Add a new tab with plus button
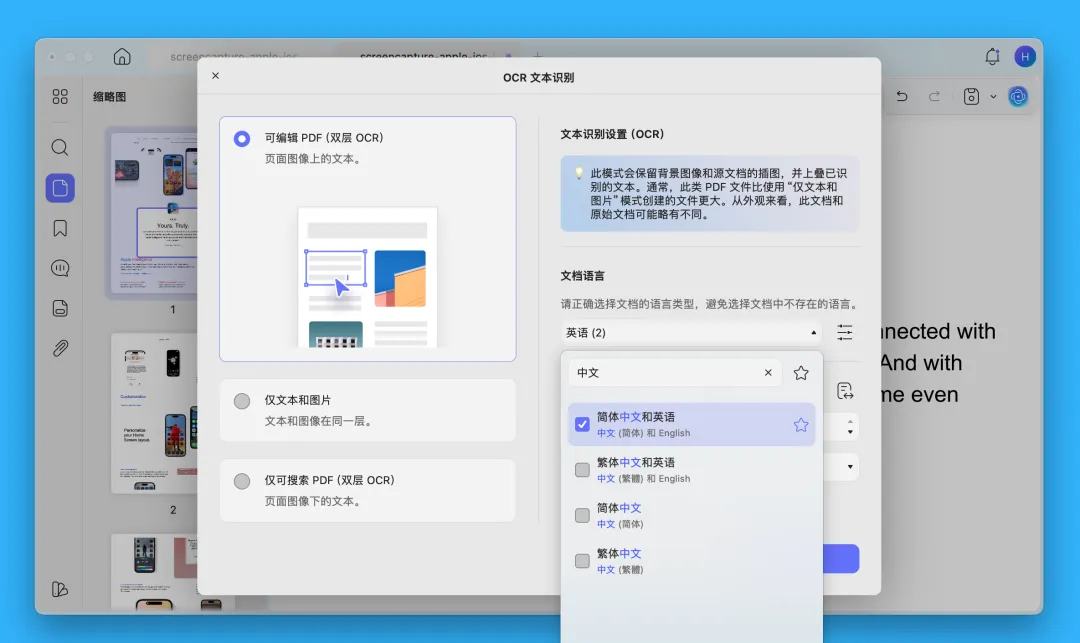Image resolution: width=1080 pixels, height=643 pixels. (x=537, y=55)
